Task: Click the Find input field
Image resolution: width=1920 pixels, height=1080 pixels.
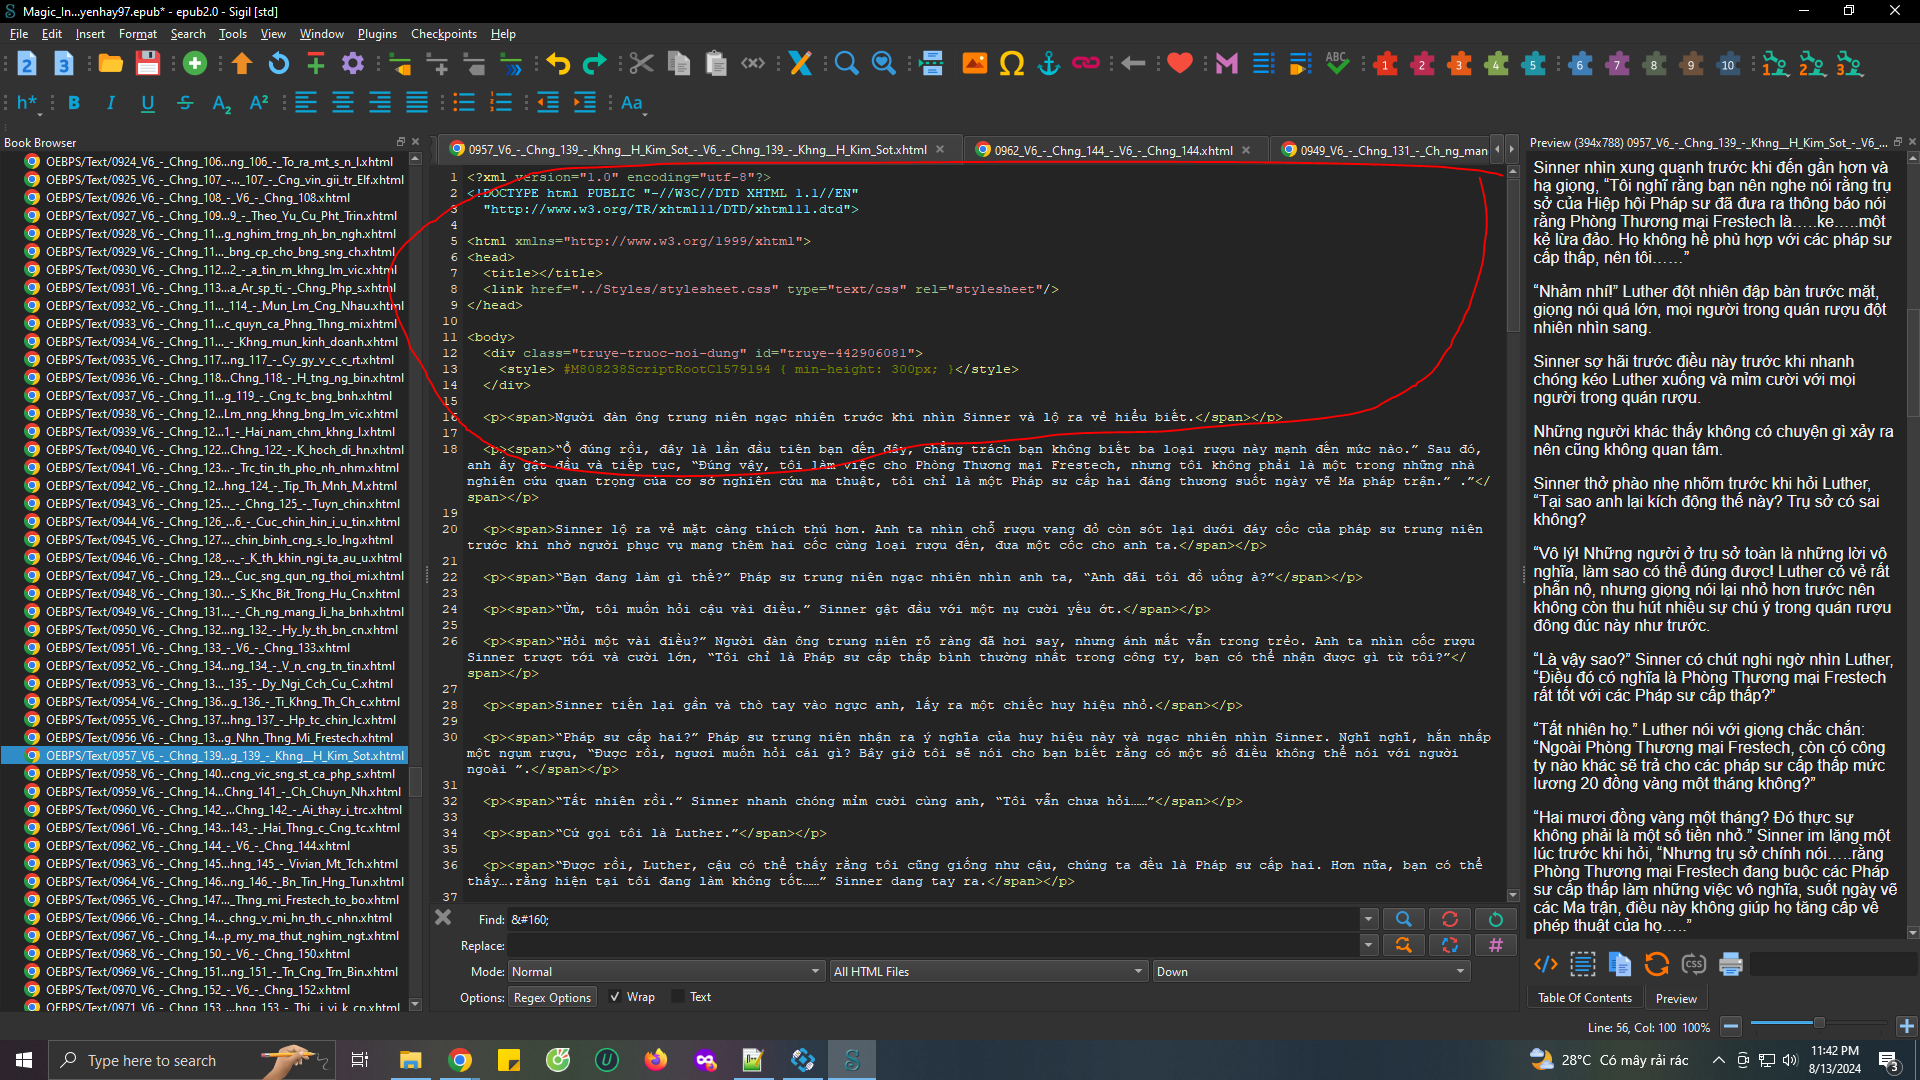Action: click(x=933, y=919)
